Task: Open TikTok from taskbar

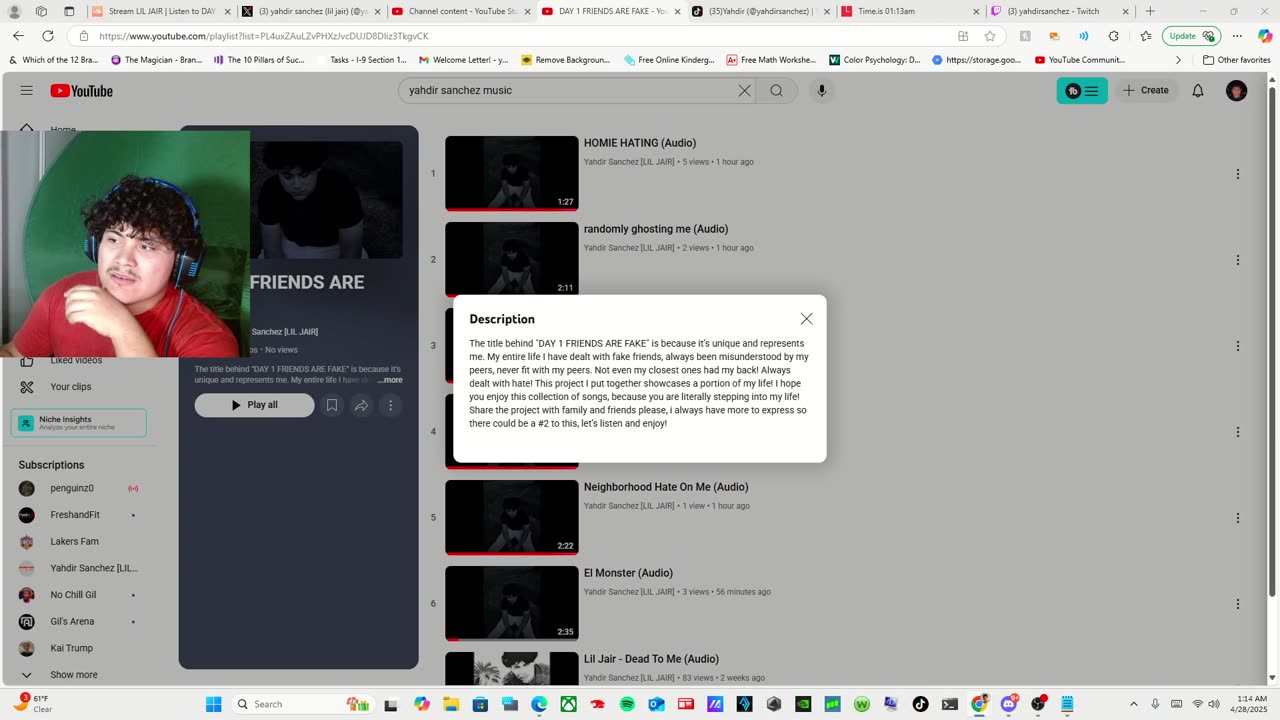Action: 920,704
